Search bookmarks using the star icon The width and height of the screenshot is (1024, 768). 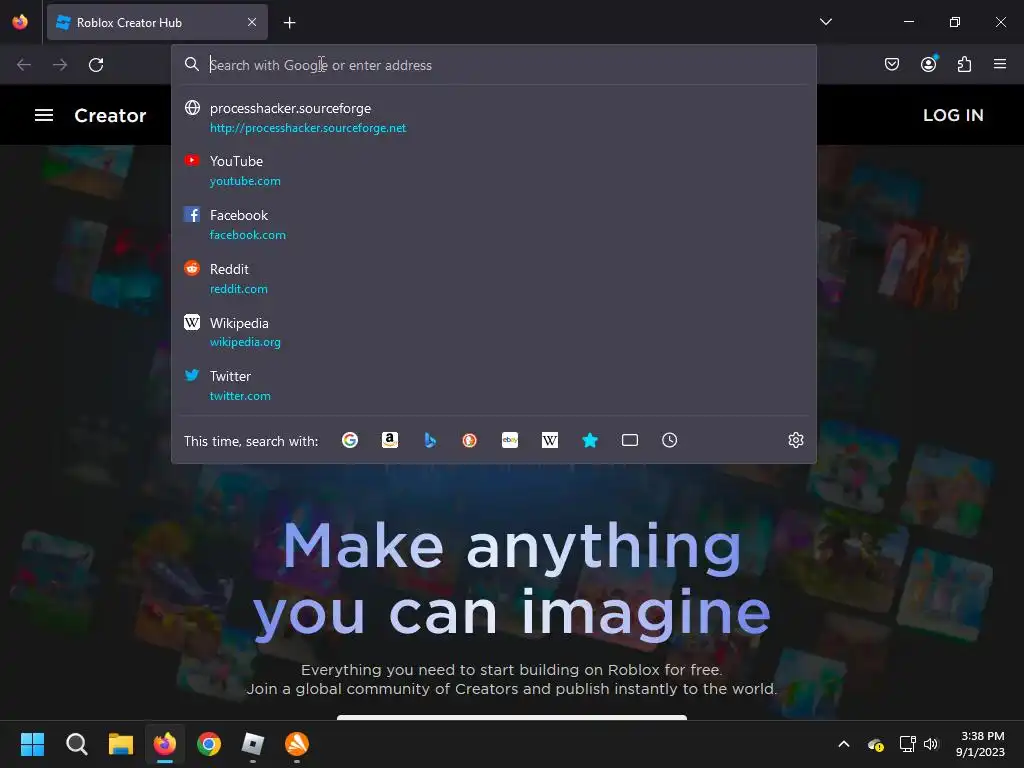click(x=590, y=440)
